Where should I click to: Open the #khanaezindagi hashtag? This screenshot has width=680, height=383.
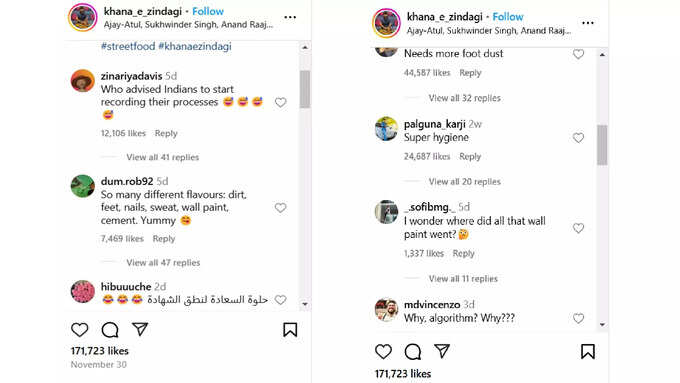[195, 46]
